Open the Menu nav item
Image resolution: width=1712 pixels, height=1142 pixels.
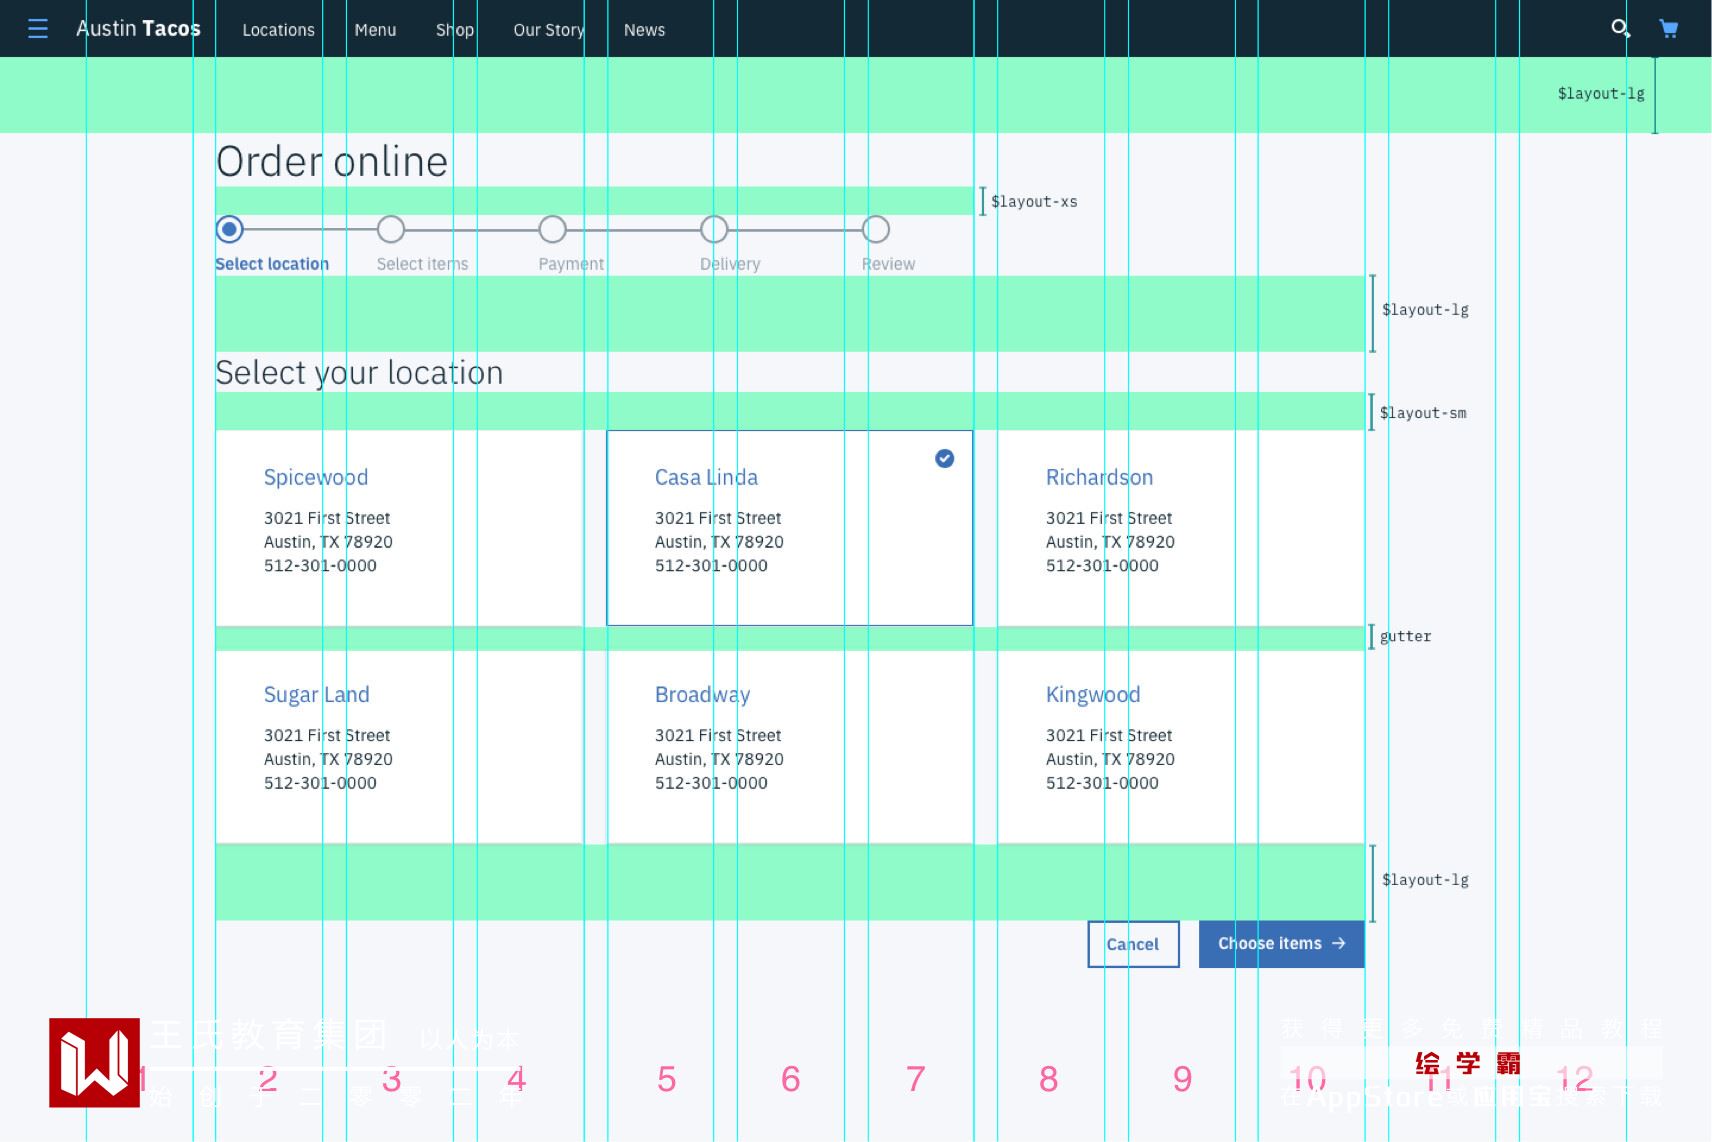(x=375, y=30)
